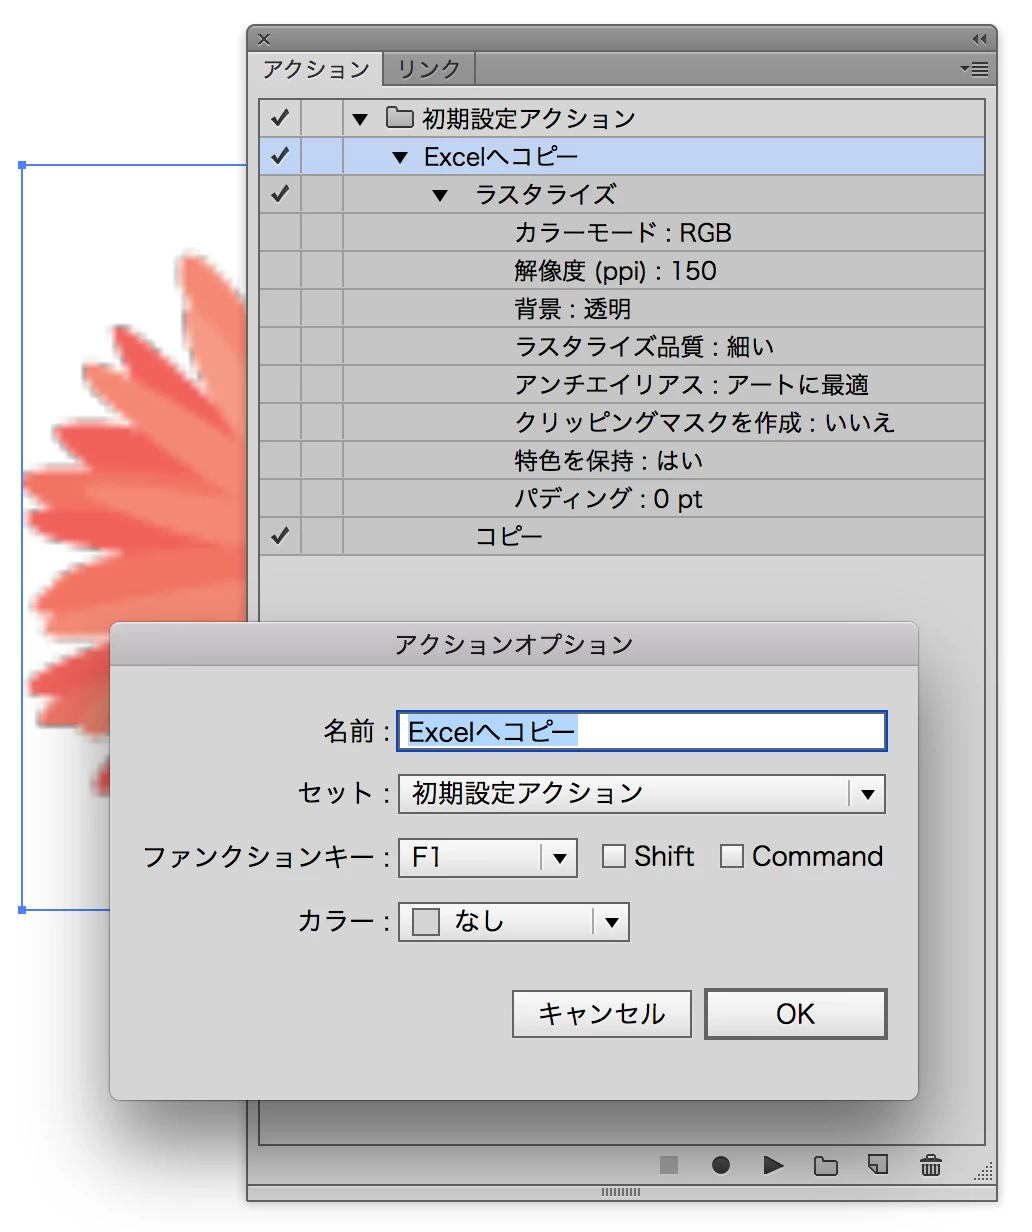1032x1232 pixels.
Task: Enable the Shift modifier checkbox
Action: point(614,857)
